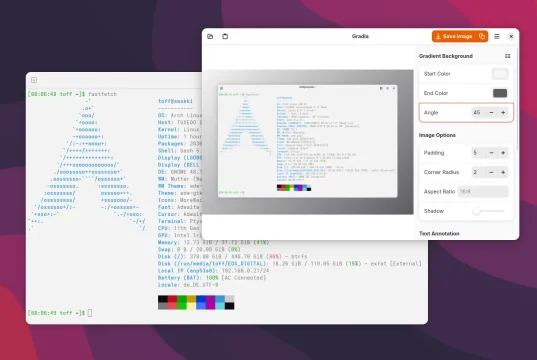Screen dimensions: 537x360
Task: Click the 'toff@smokki' text in terminal
Action: tap(175, 101)
